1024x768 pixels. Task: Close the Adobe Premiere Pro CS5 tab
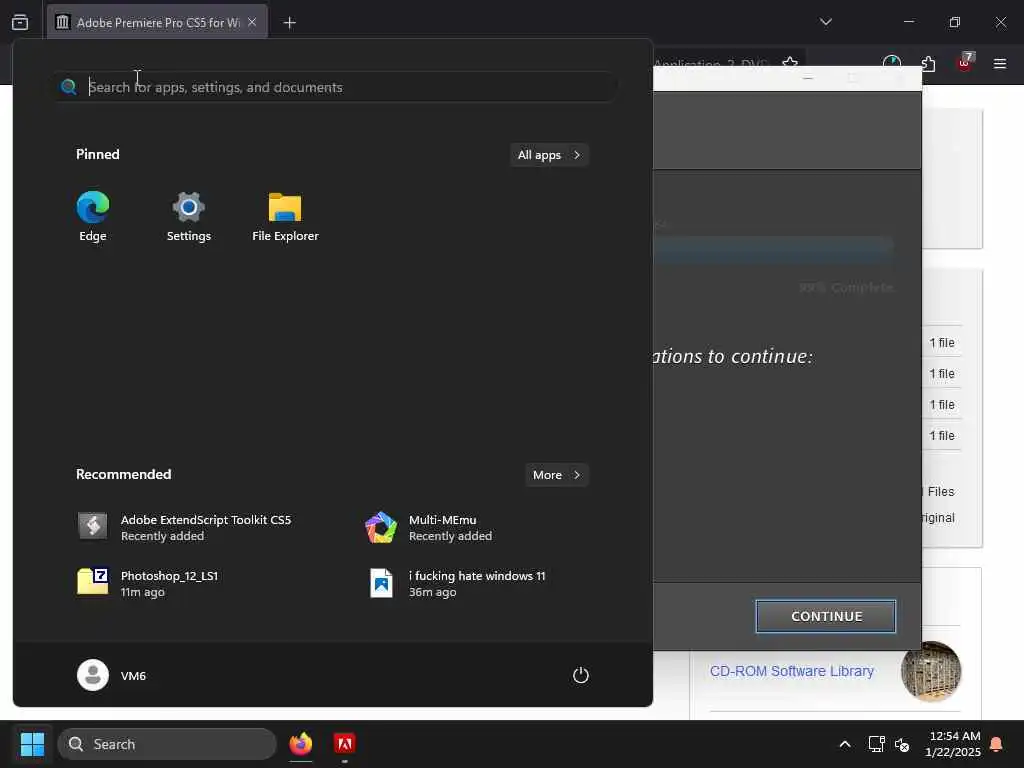pos(252,22)
